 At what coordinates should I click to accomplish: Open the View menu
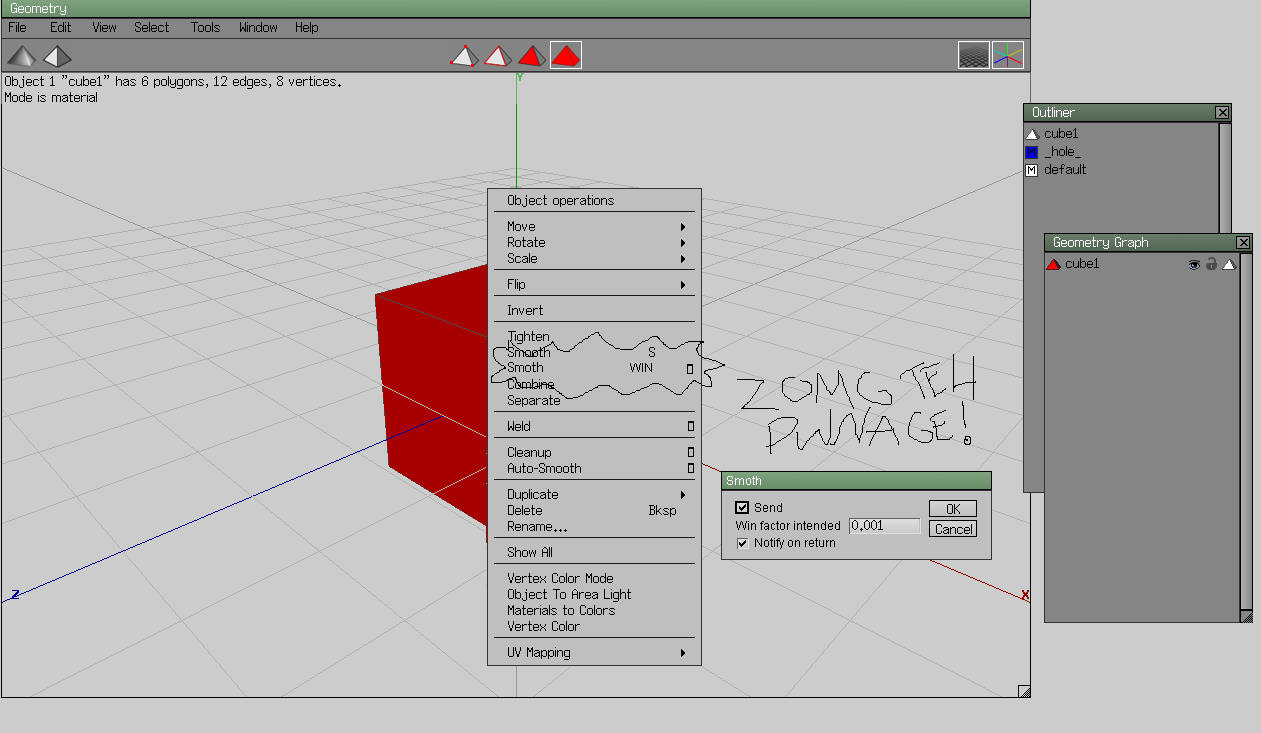point(104,28)
